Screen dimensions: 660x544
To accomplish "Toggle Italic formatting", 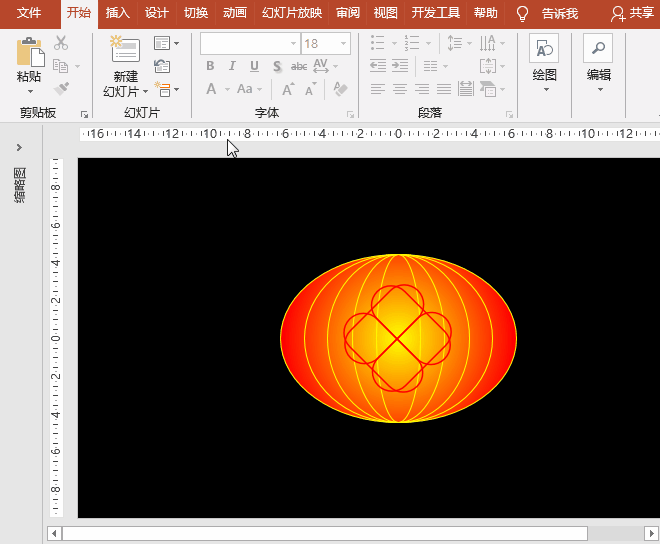I will 232,66.
